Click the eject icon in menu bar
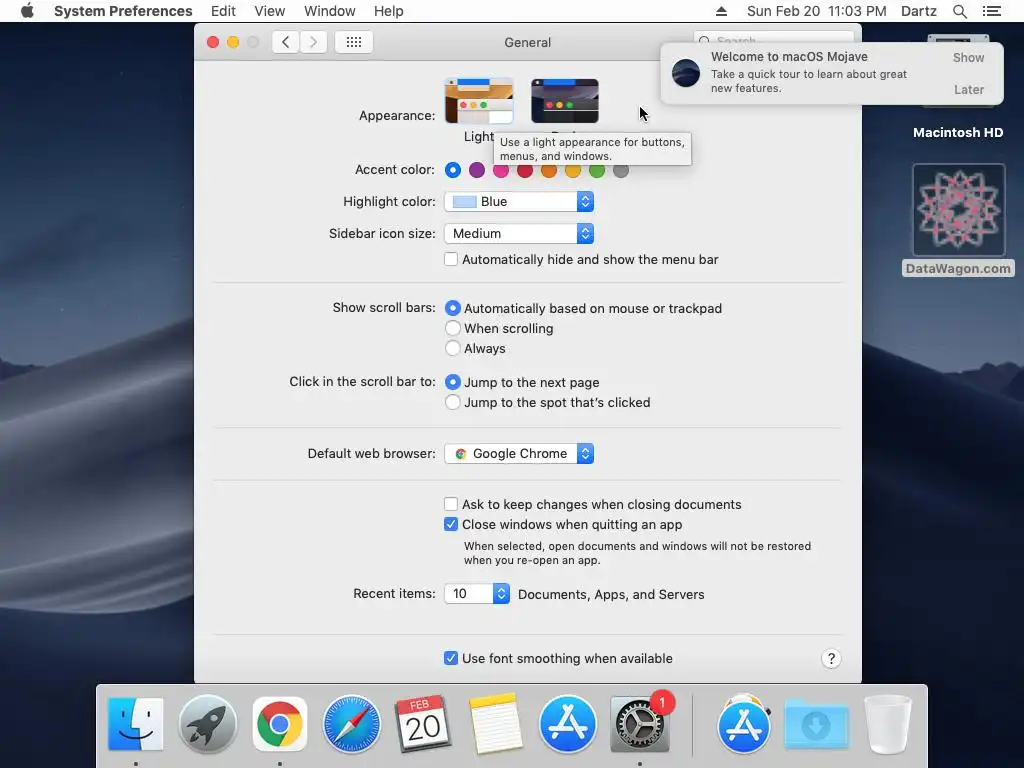Image resolution: width=1024 pixels, height=768 pixels. point(721,11)
